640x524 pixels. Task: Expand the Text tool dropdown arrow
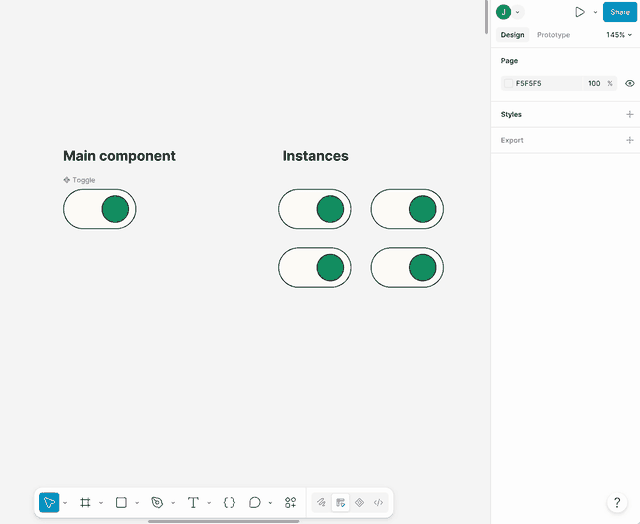(209, 503)
